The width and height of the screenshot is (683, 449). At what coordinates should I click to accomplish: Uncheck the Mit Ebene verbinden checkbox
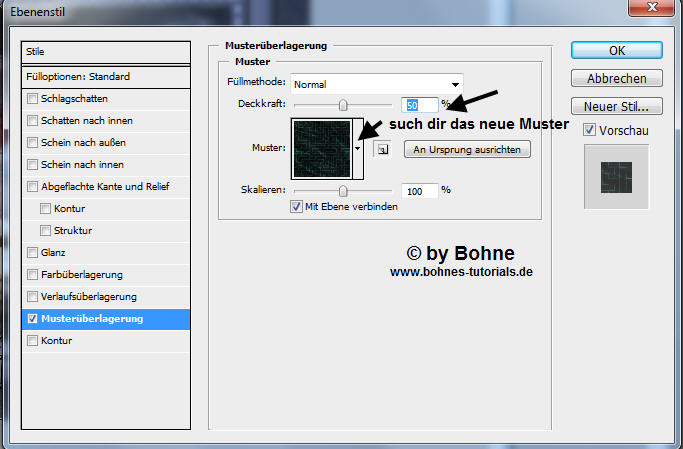click(x=296, y=207)
